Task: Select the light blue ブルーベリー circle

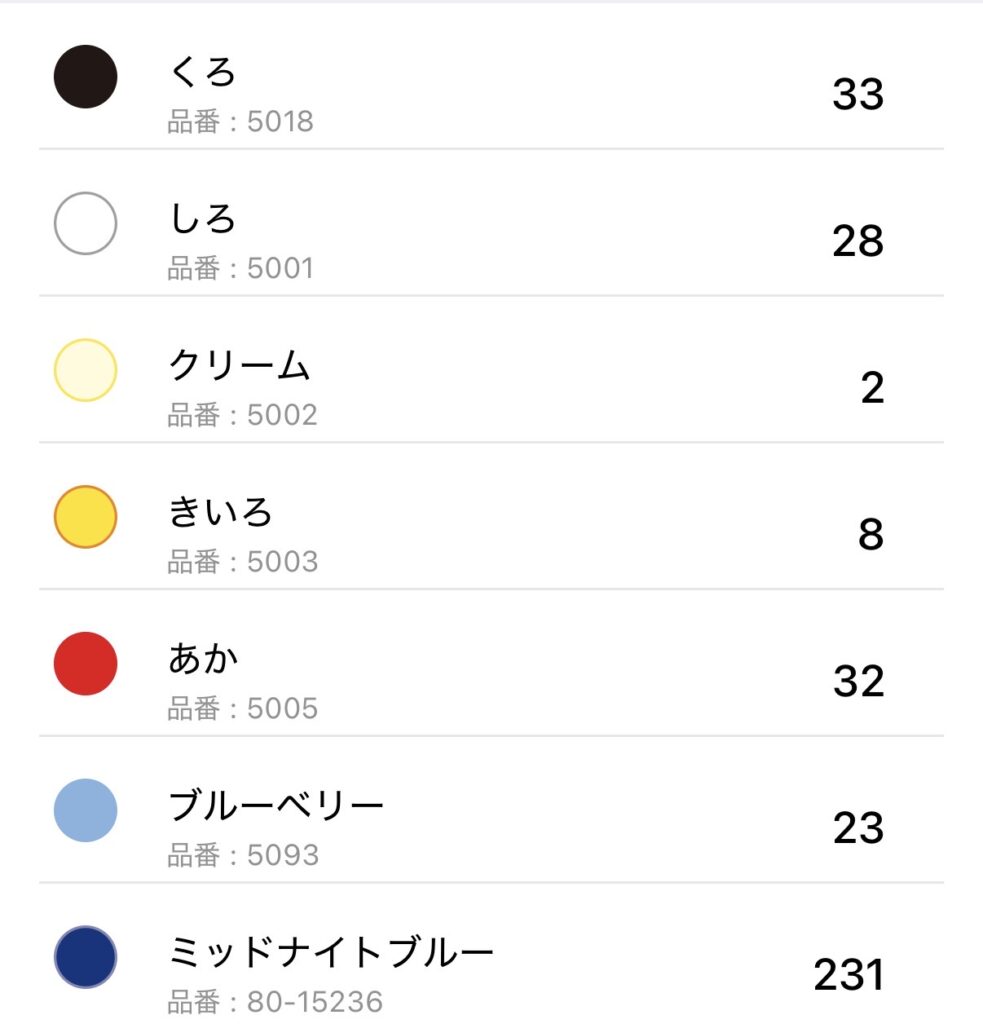Action: [85, 810]
